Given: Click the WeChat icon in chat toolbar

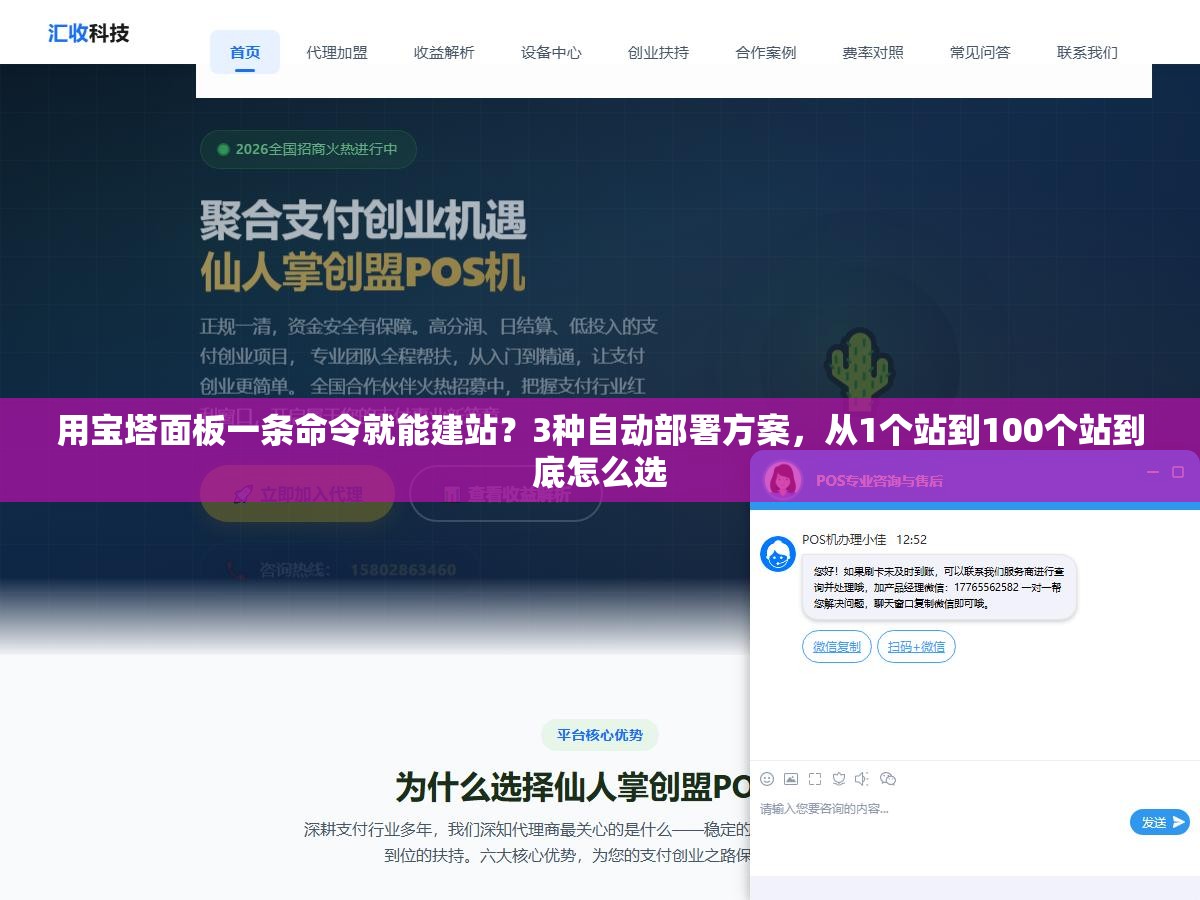Looking at the screenshot, I should coord(887,779).
